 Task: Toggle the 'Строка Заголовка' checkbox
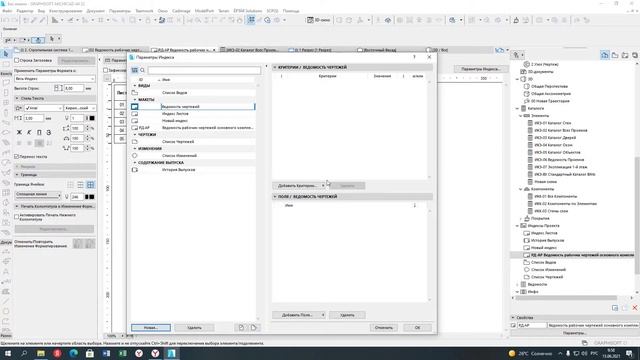[x=17, y=60]
